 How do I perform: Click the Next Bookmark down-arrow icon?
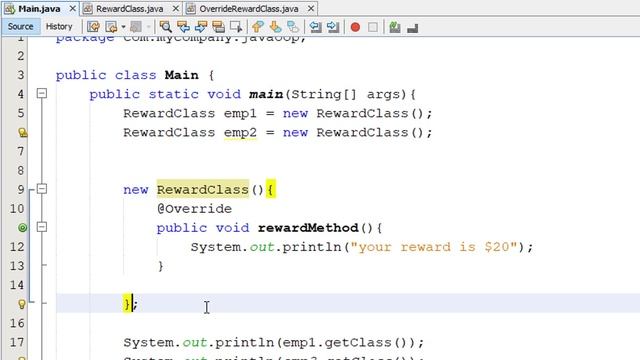[x=275, y=27]
